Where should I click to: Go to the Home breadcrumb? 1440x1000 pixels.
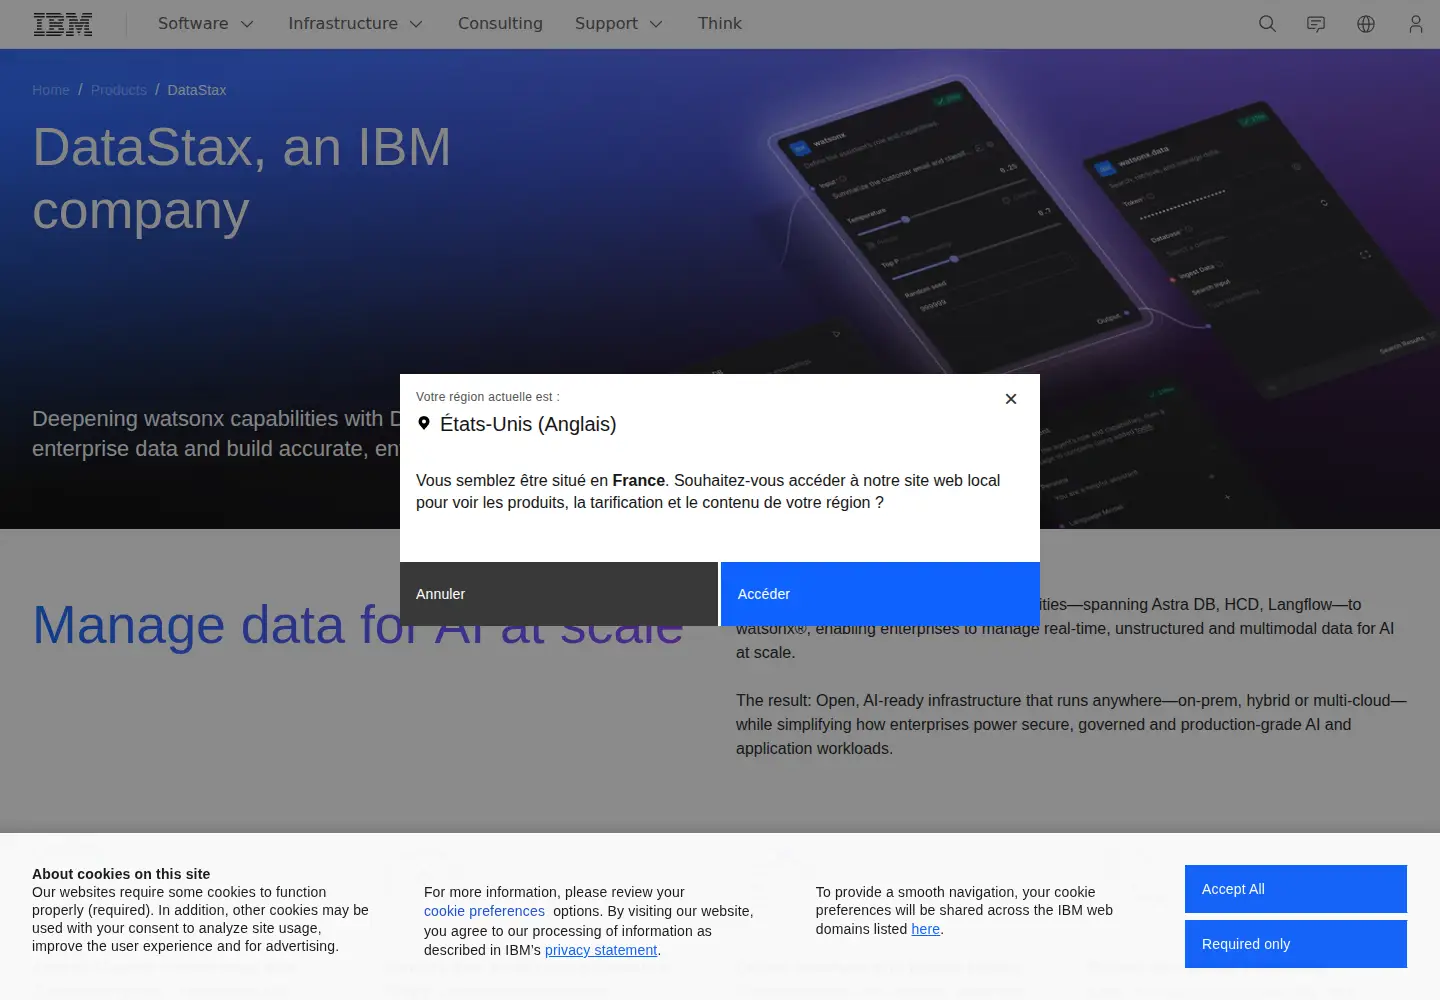pos(51,90)
